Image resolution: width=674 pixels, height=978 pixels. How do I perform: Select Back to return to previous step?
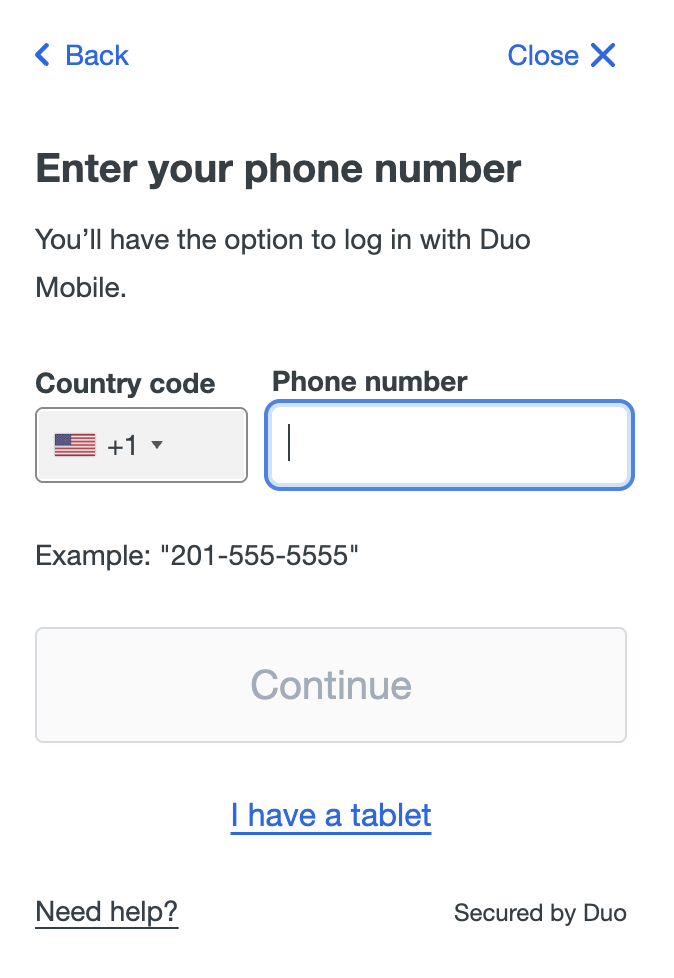pyautogui.click(x=80, y=55)
